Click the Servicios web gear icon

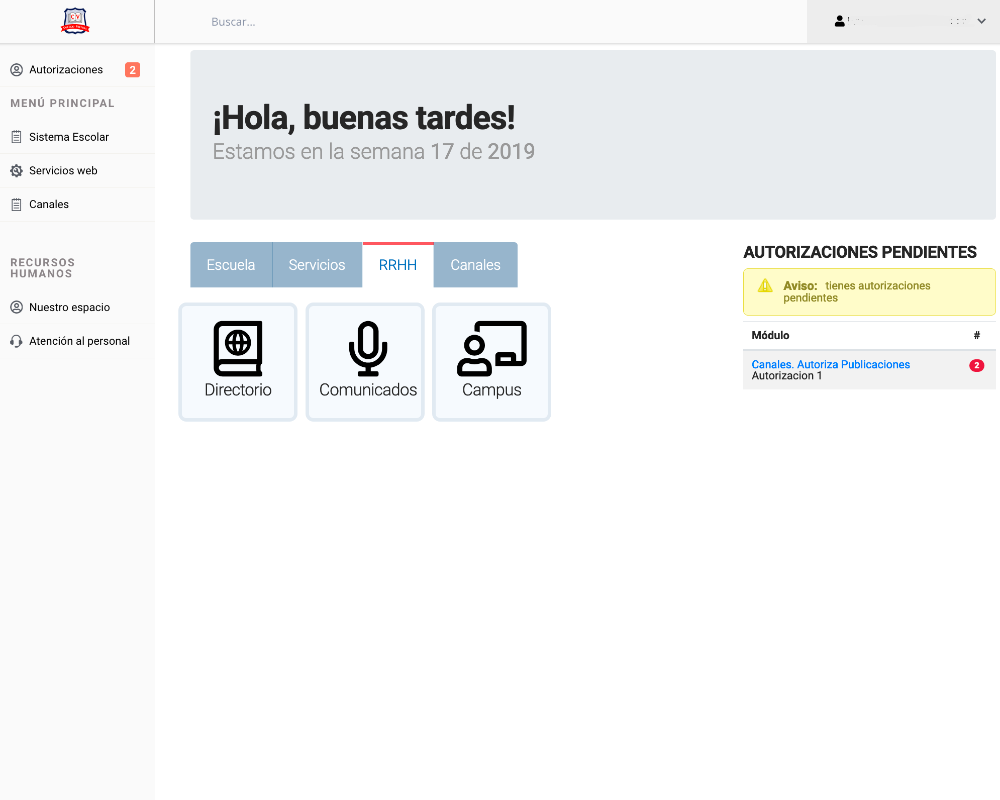click(x=17, y=171)
